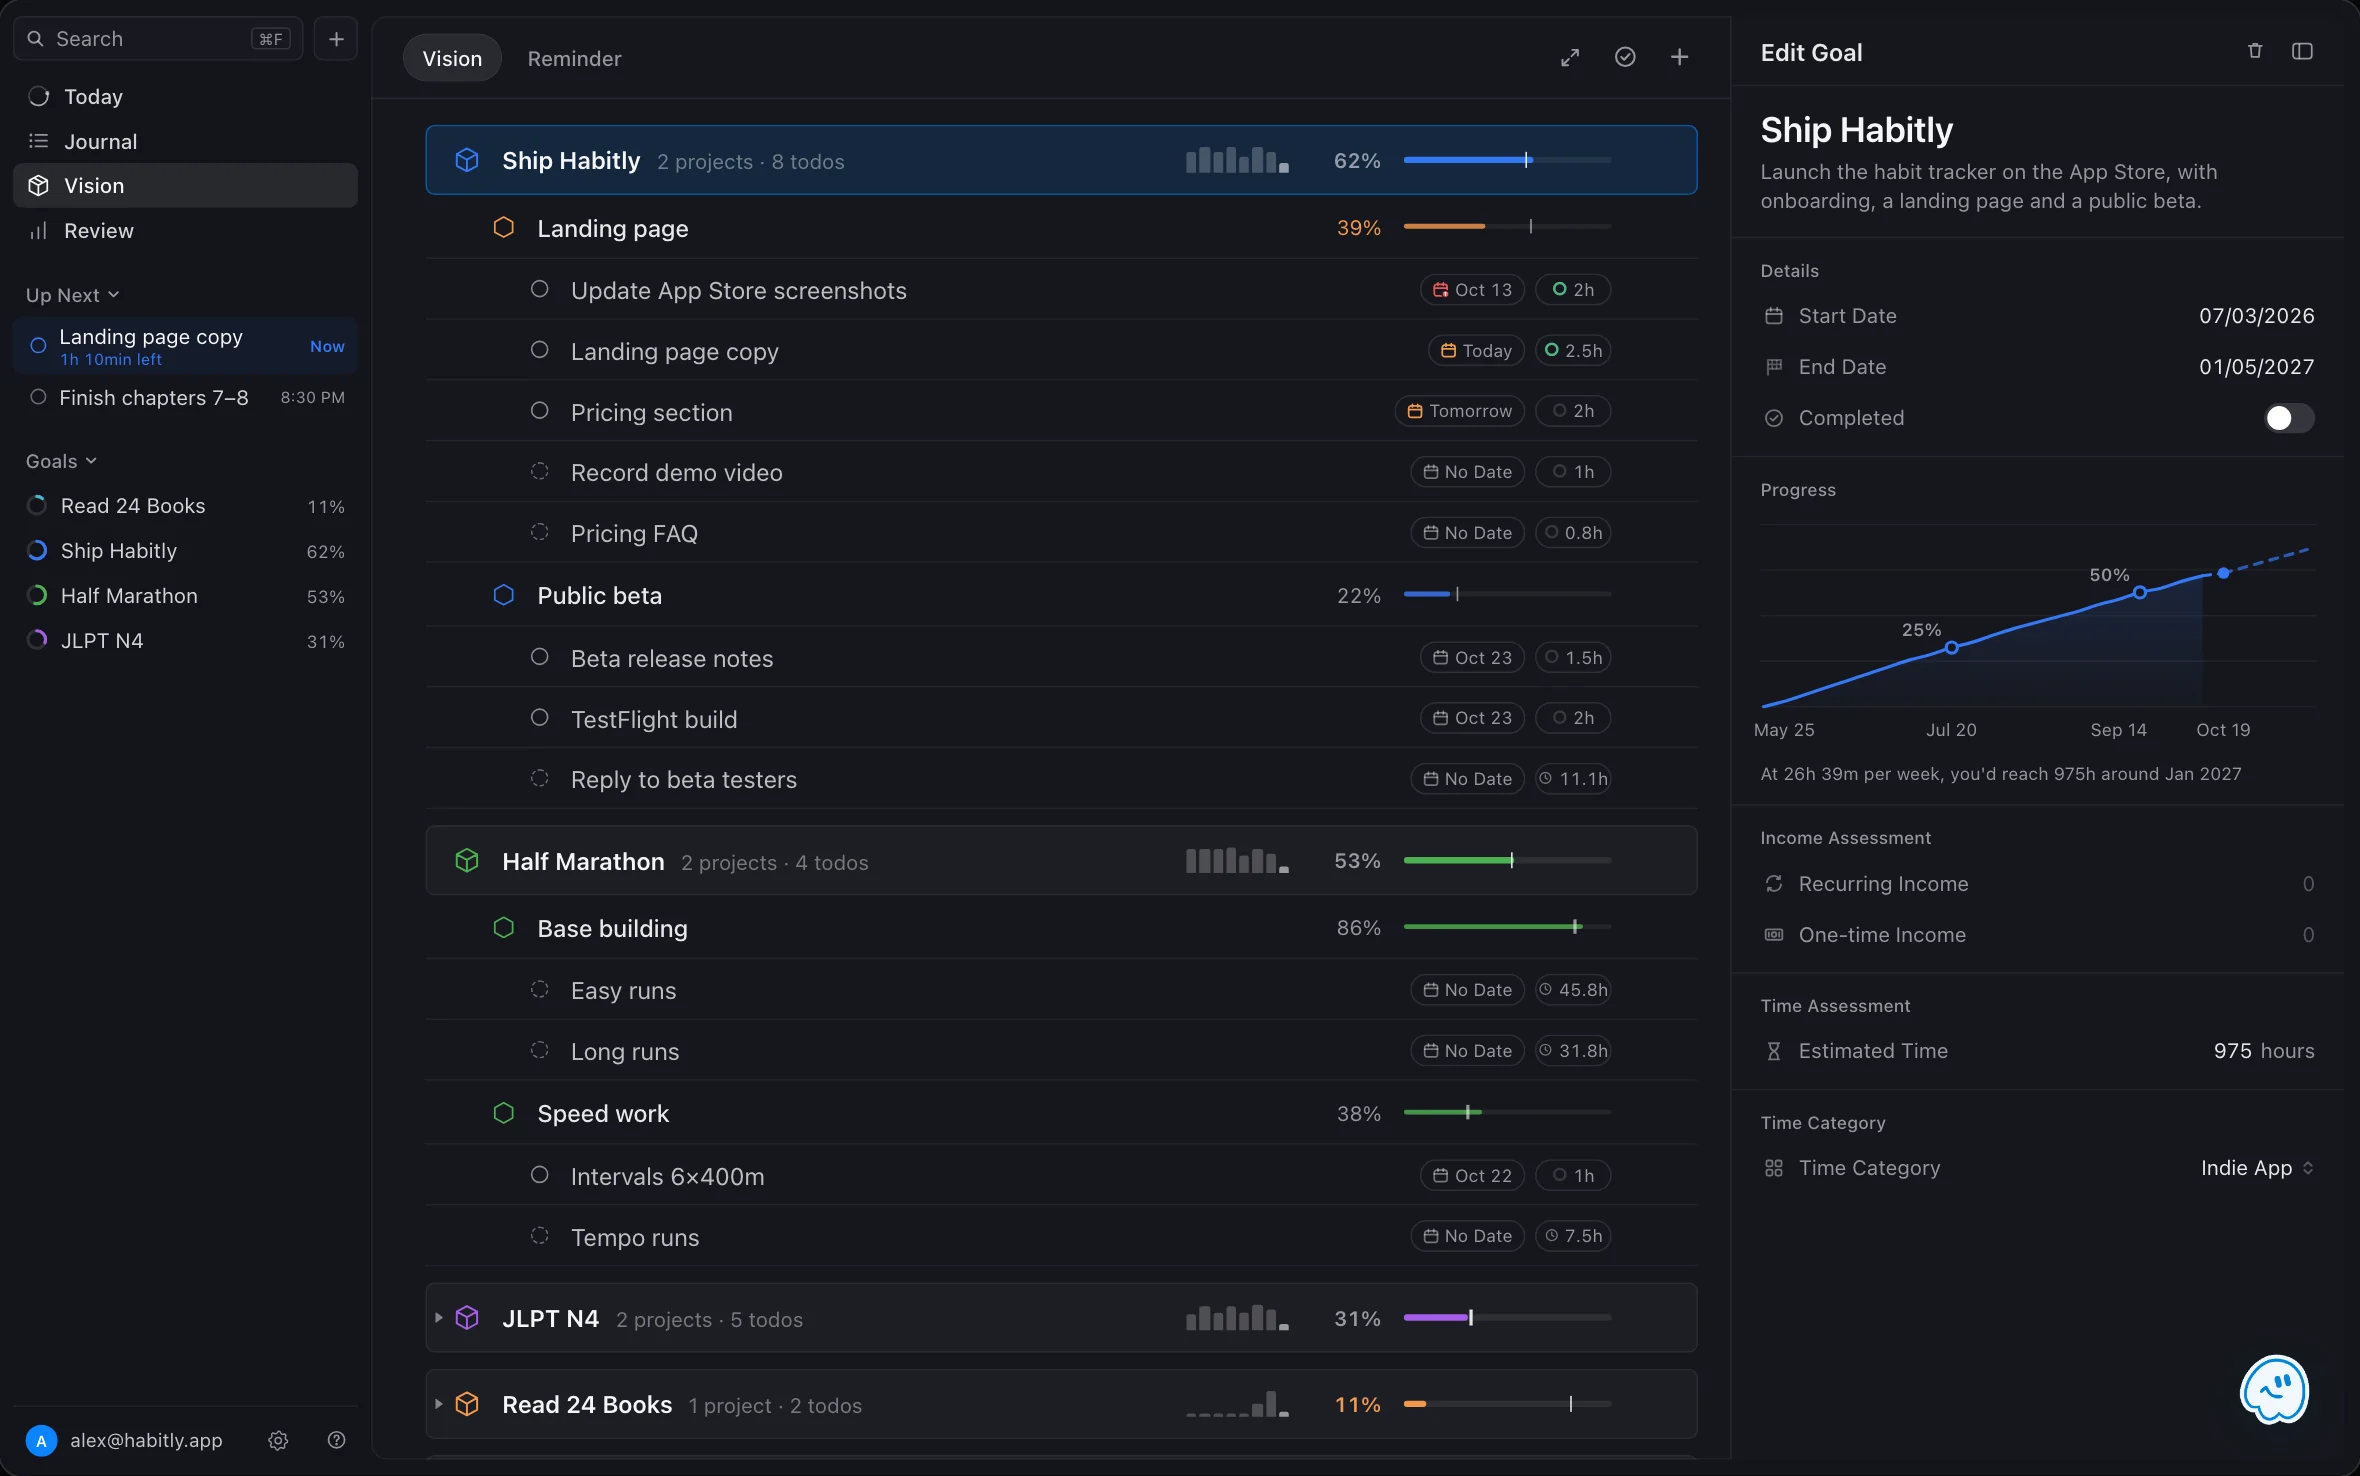Click the Base building hexagon icon

[x=504, y=928]
